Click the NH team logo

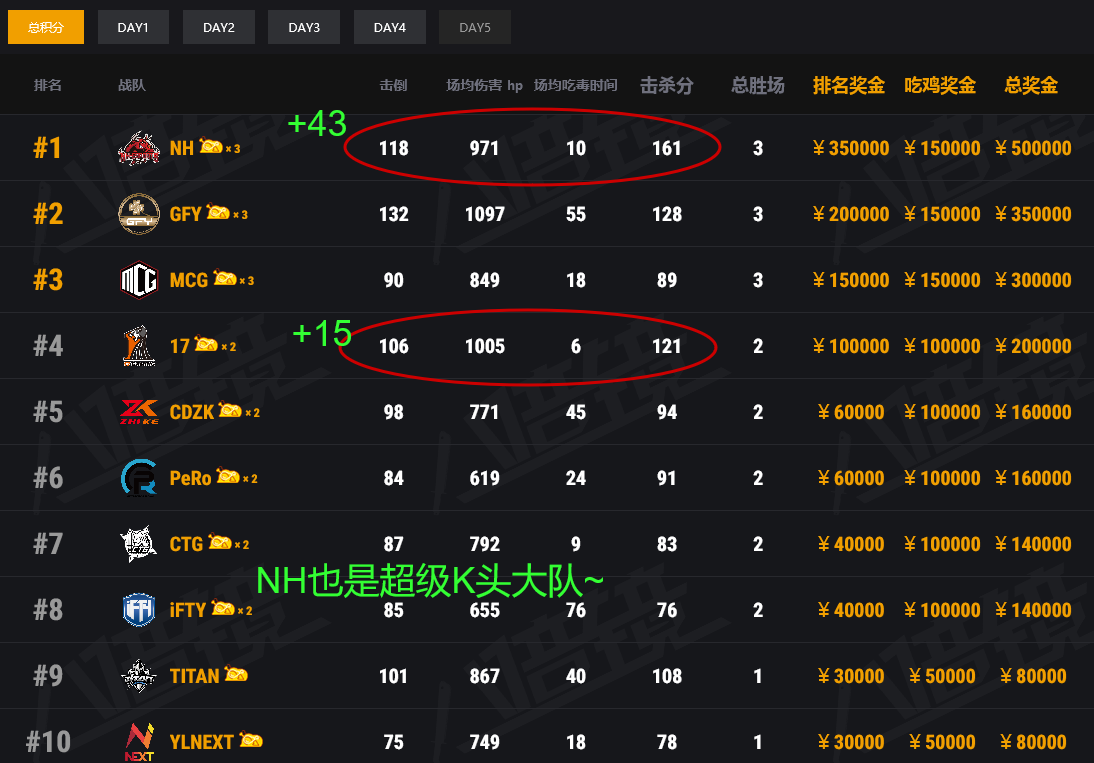tap(139, 148)
